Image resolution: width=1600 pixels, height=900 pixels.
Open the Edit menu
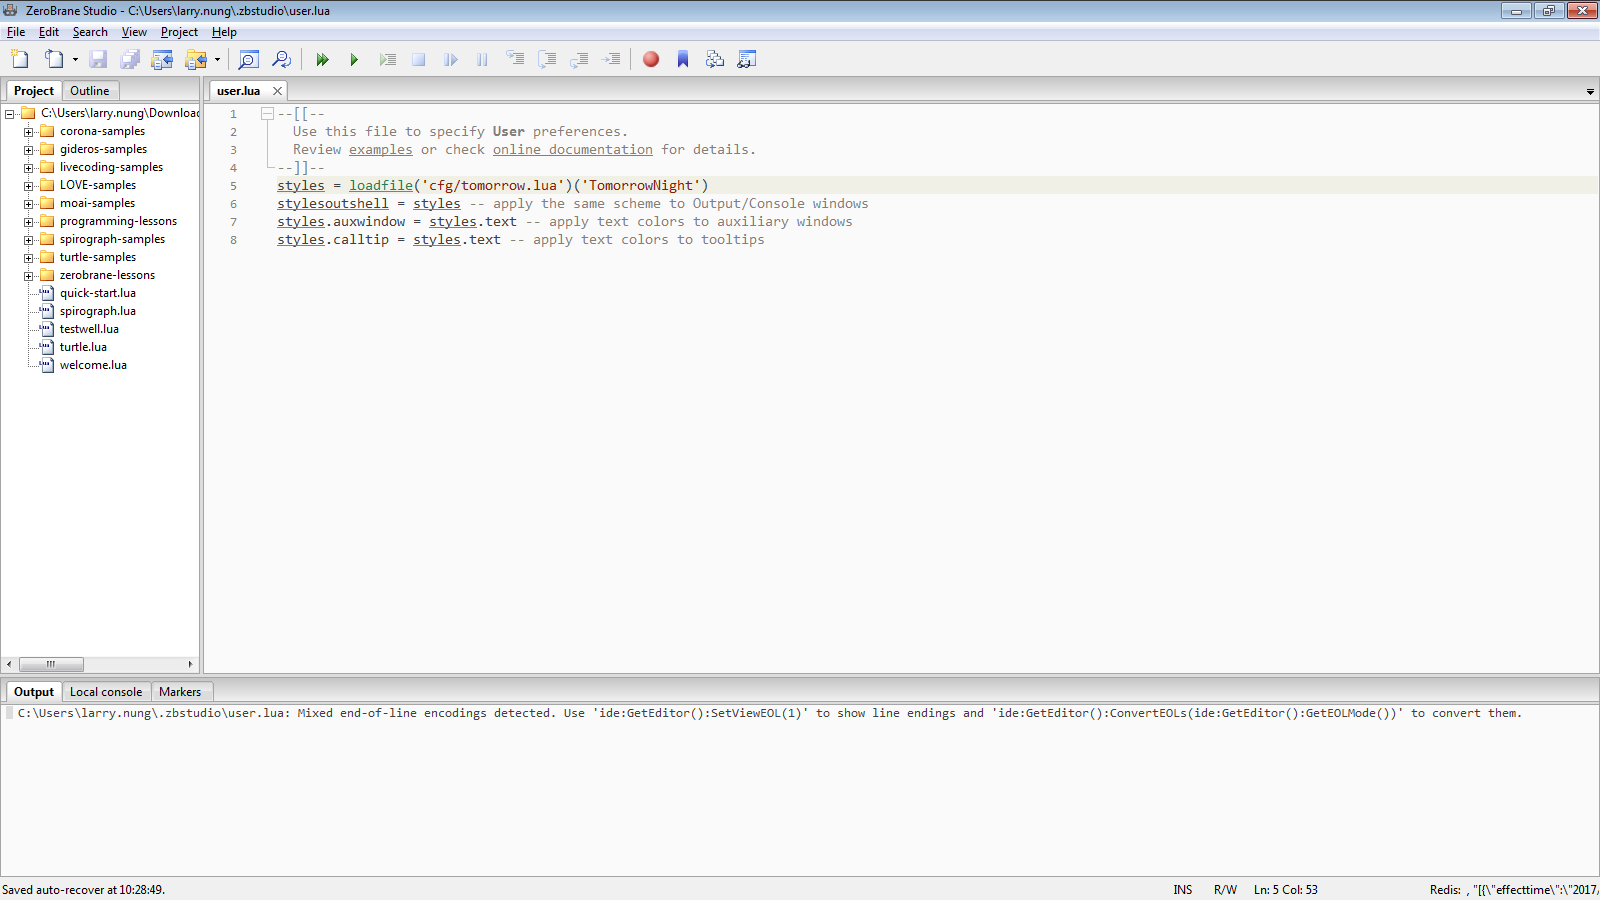pos(49,32)
